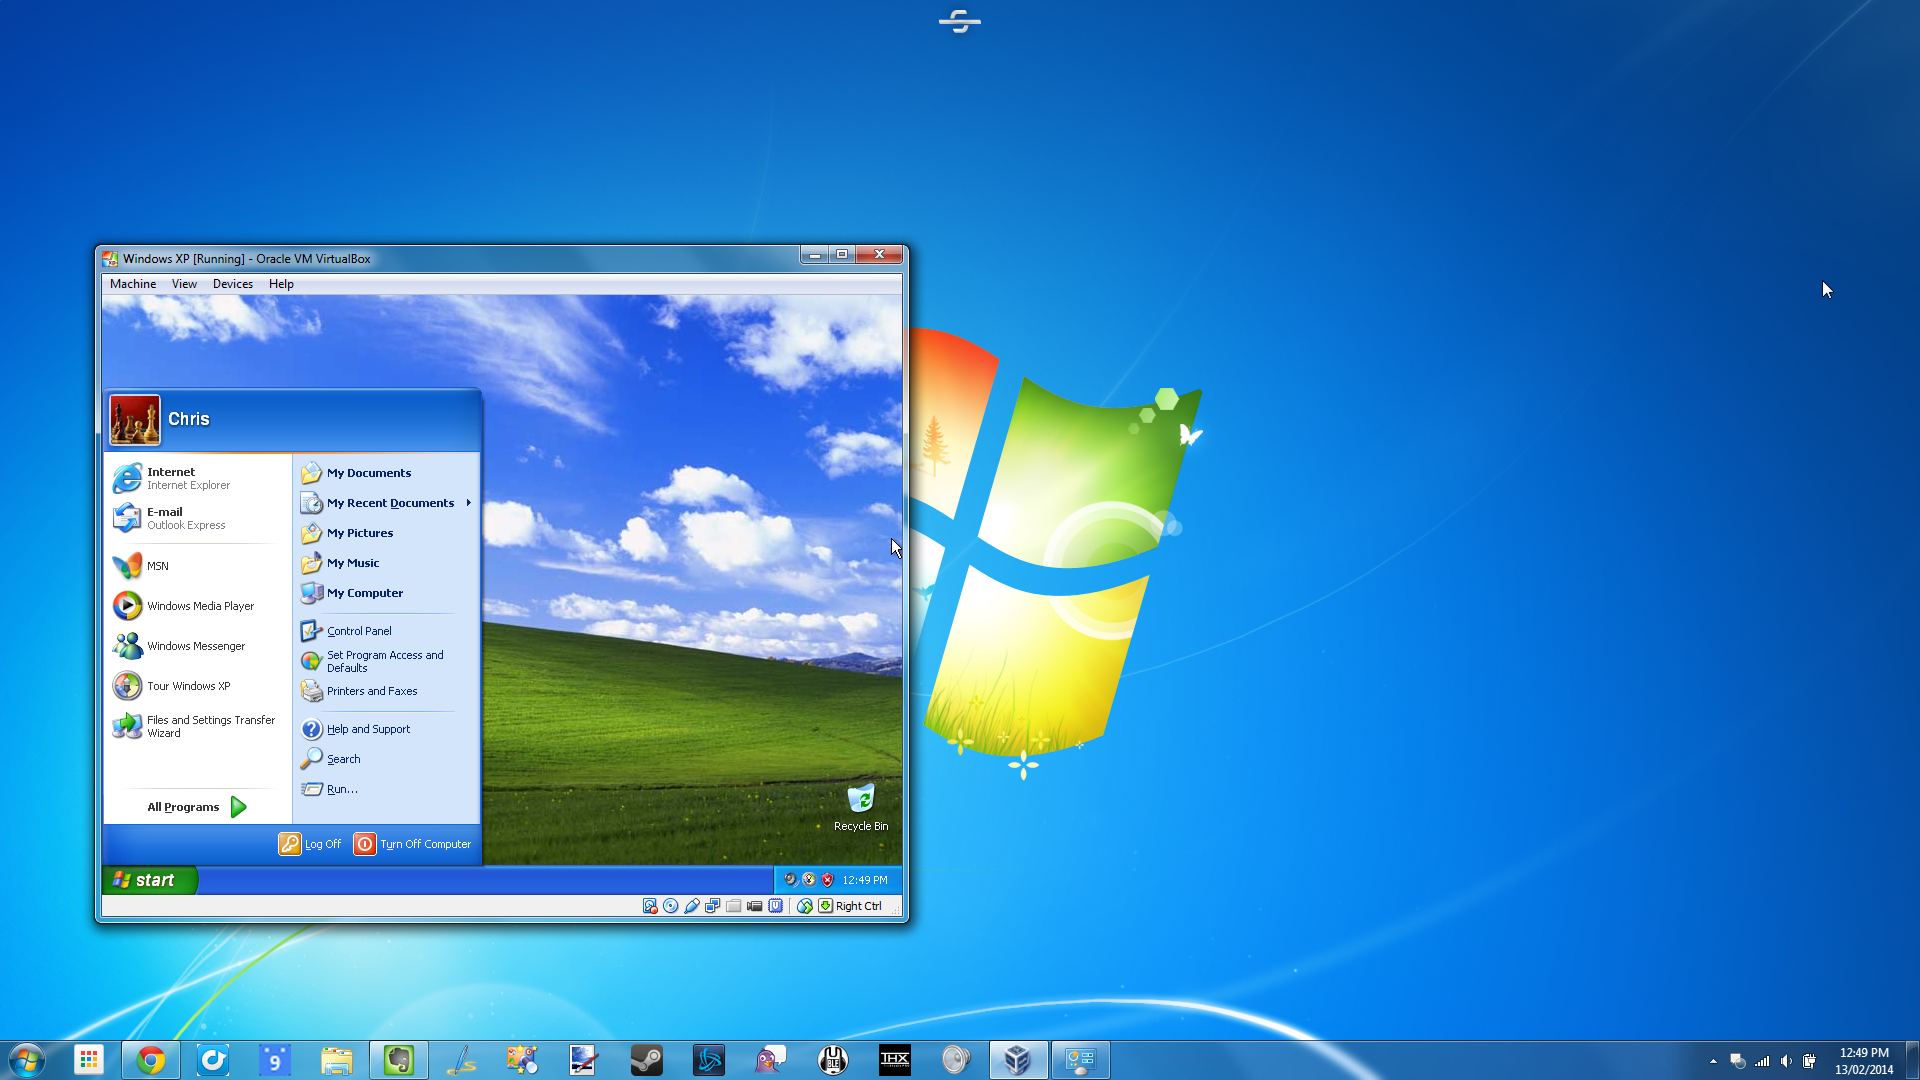The width and height of the screenshot is (1920, 1080).
Task: Open Outlook Express email client
Action: point(185,517)
